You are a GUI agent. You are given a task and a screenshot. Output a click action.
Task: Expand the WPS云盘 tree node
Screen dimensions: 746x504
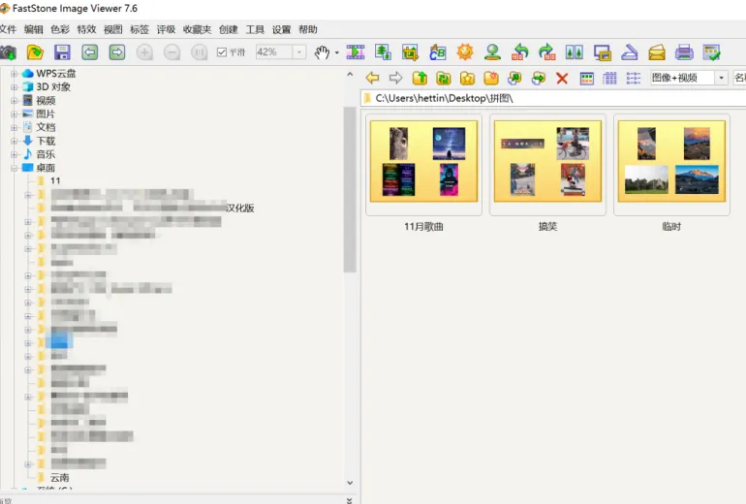click(x=14, y=74)
